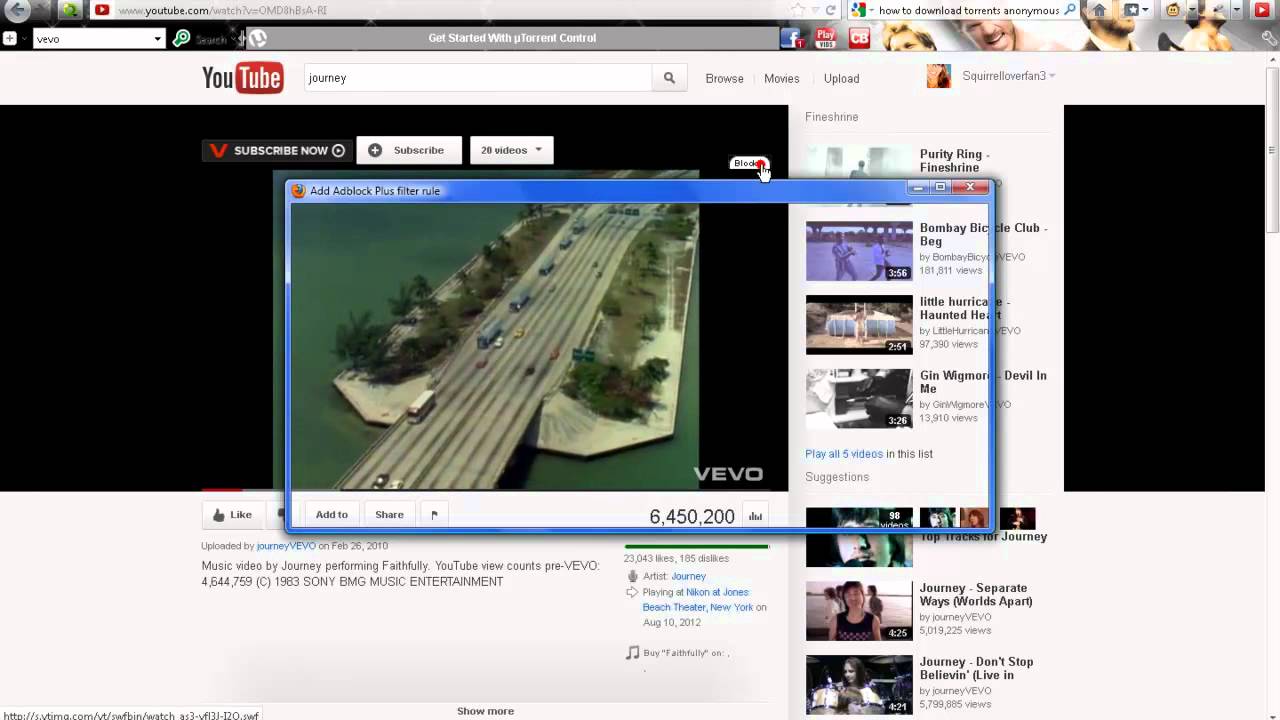Bookmark this page with the star icon
1280x720 pixels.
tap(797, 10)
